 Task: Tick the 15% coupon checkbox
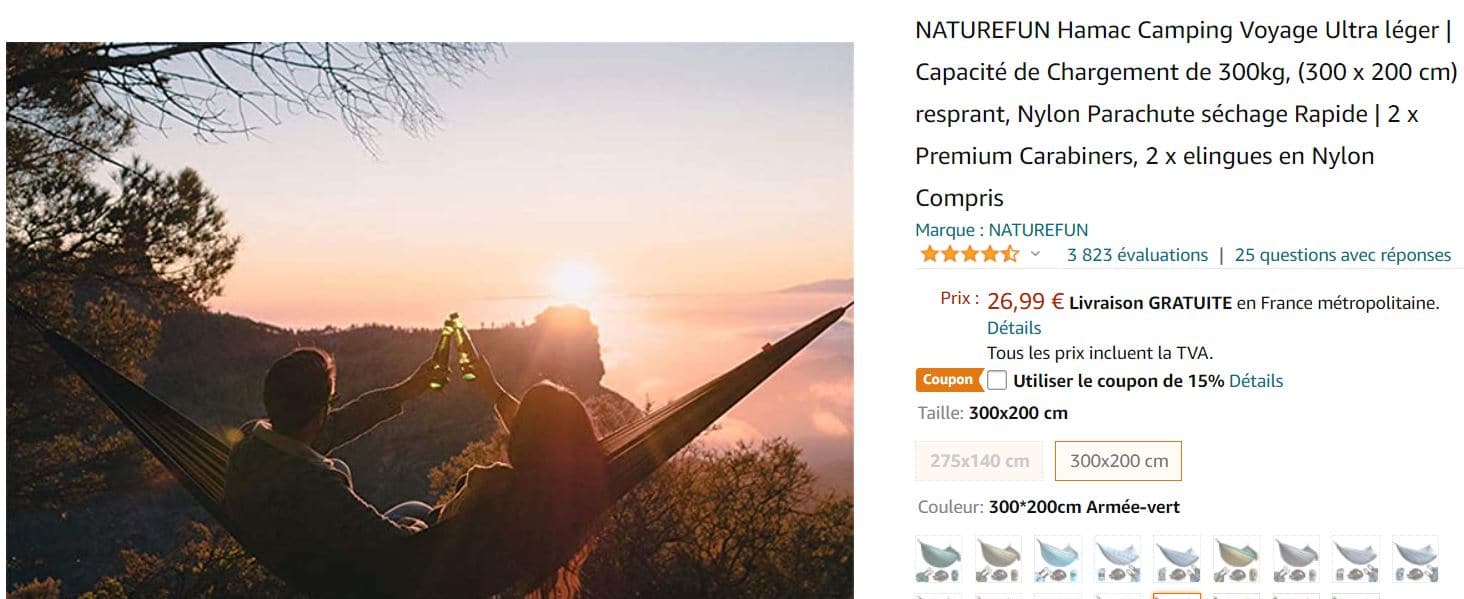(997, 380)
